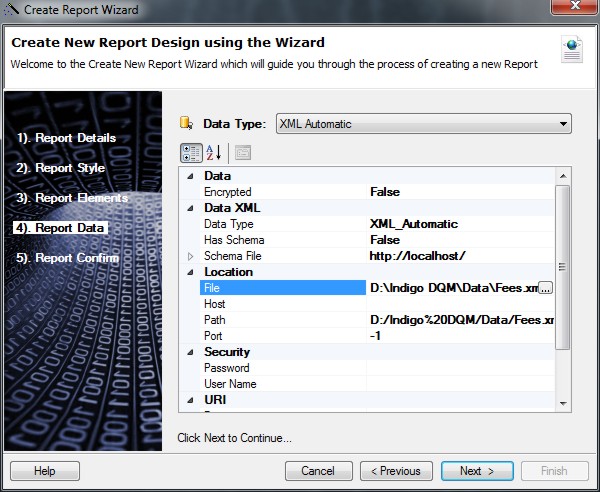Click the wizard icon in title bar
The image size is (600, 492).
pos(11,10)
